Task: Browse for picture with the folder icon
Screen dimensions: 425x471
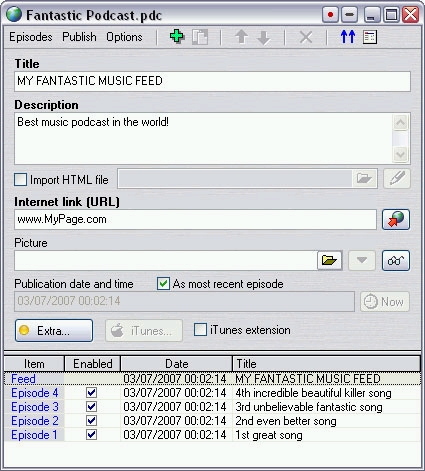Action: [329, 260]
